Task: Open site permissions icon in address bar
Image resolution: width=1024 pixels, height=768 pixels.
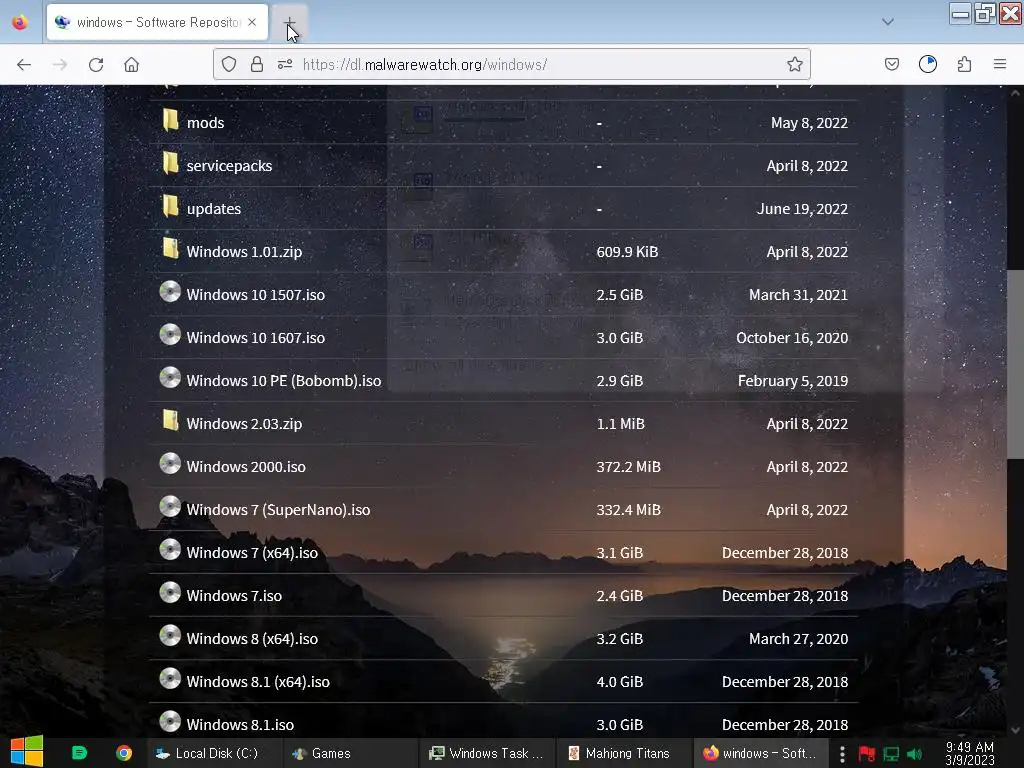Action: tap(285, 64)
